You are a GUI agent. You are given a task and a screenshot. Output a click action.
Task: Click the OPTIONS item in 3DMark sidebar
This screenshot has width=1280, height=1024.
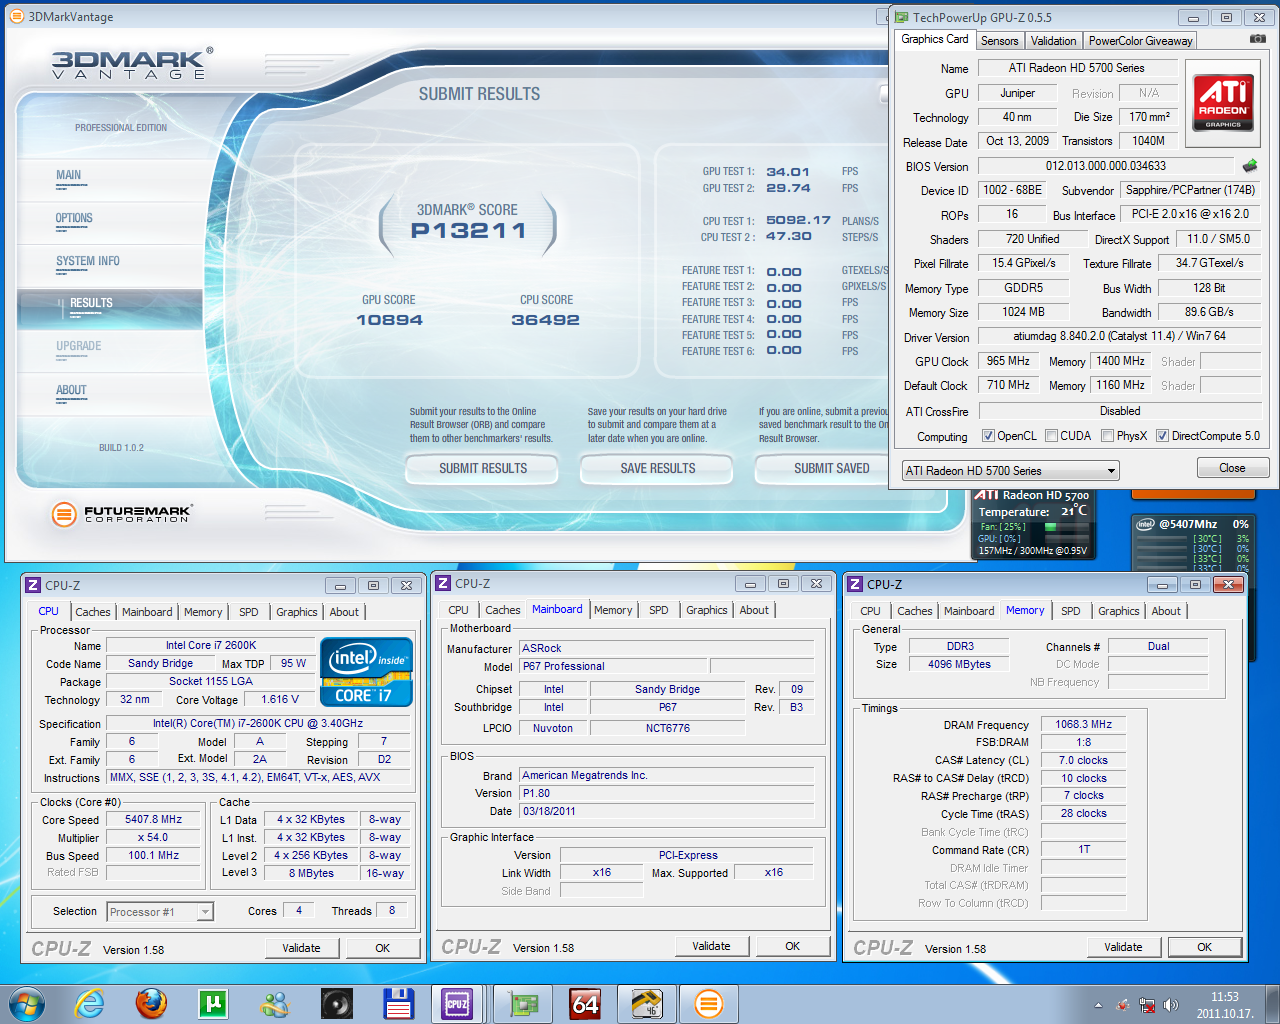[x=74, y=218]
